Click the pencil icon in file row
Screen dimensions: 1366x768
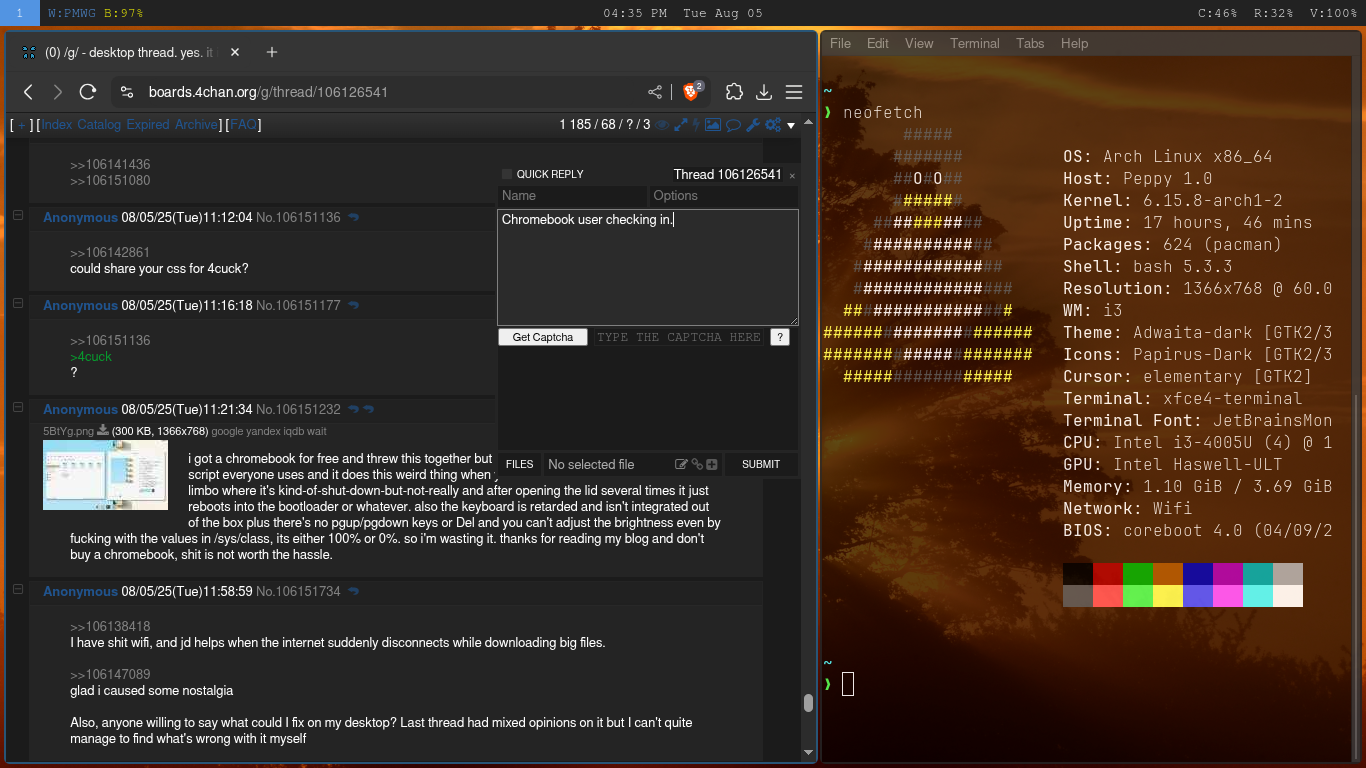point(681,464)
